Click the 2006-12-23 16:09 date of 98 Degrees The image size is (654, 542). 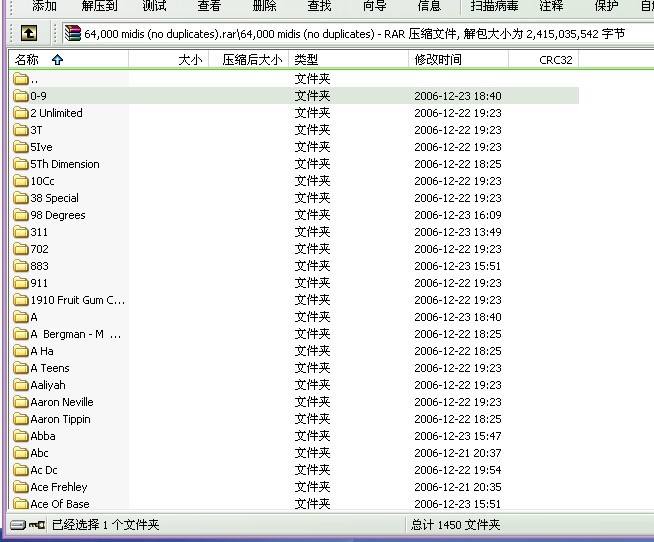[x=458, y=215]
